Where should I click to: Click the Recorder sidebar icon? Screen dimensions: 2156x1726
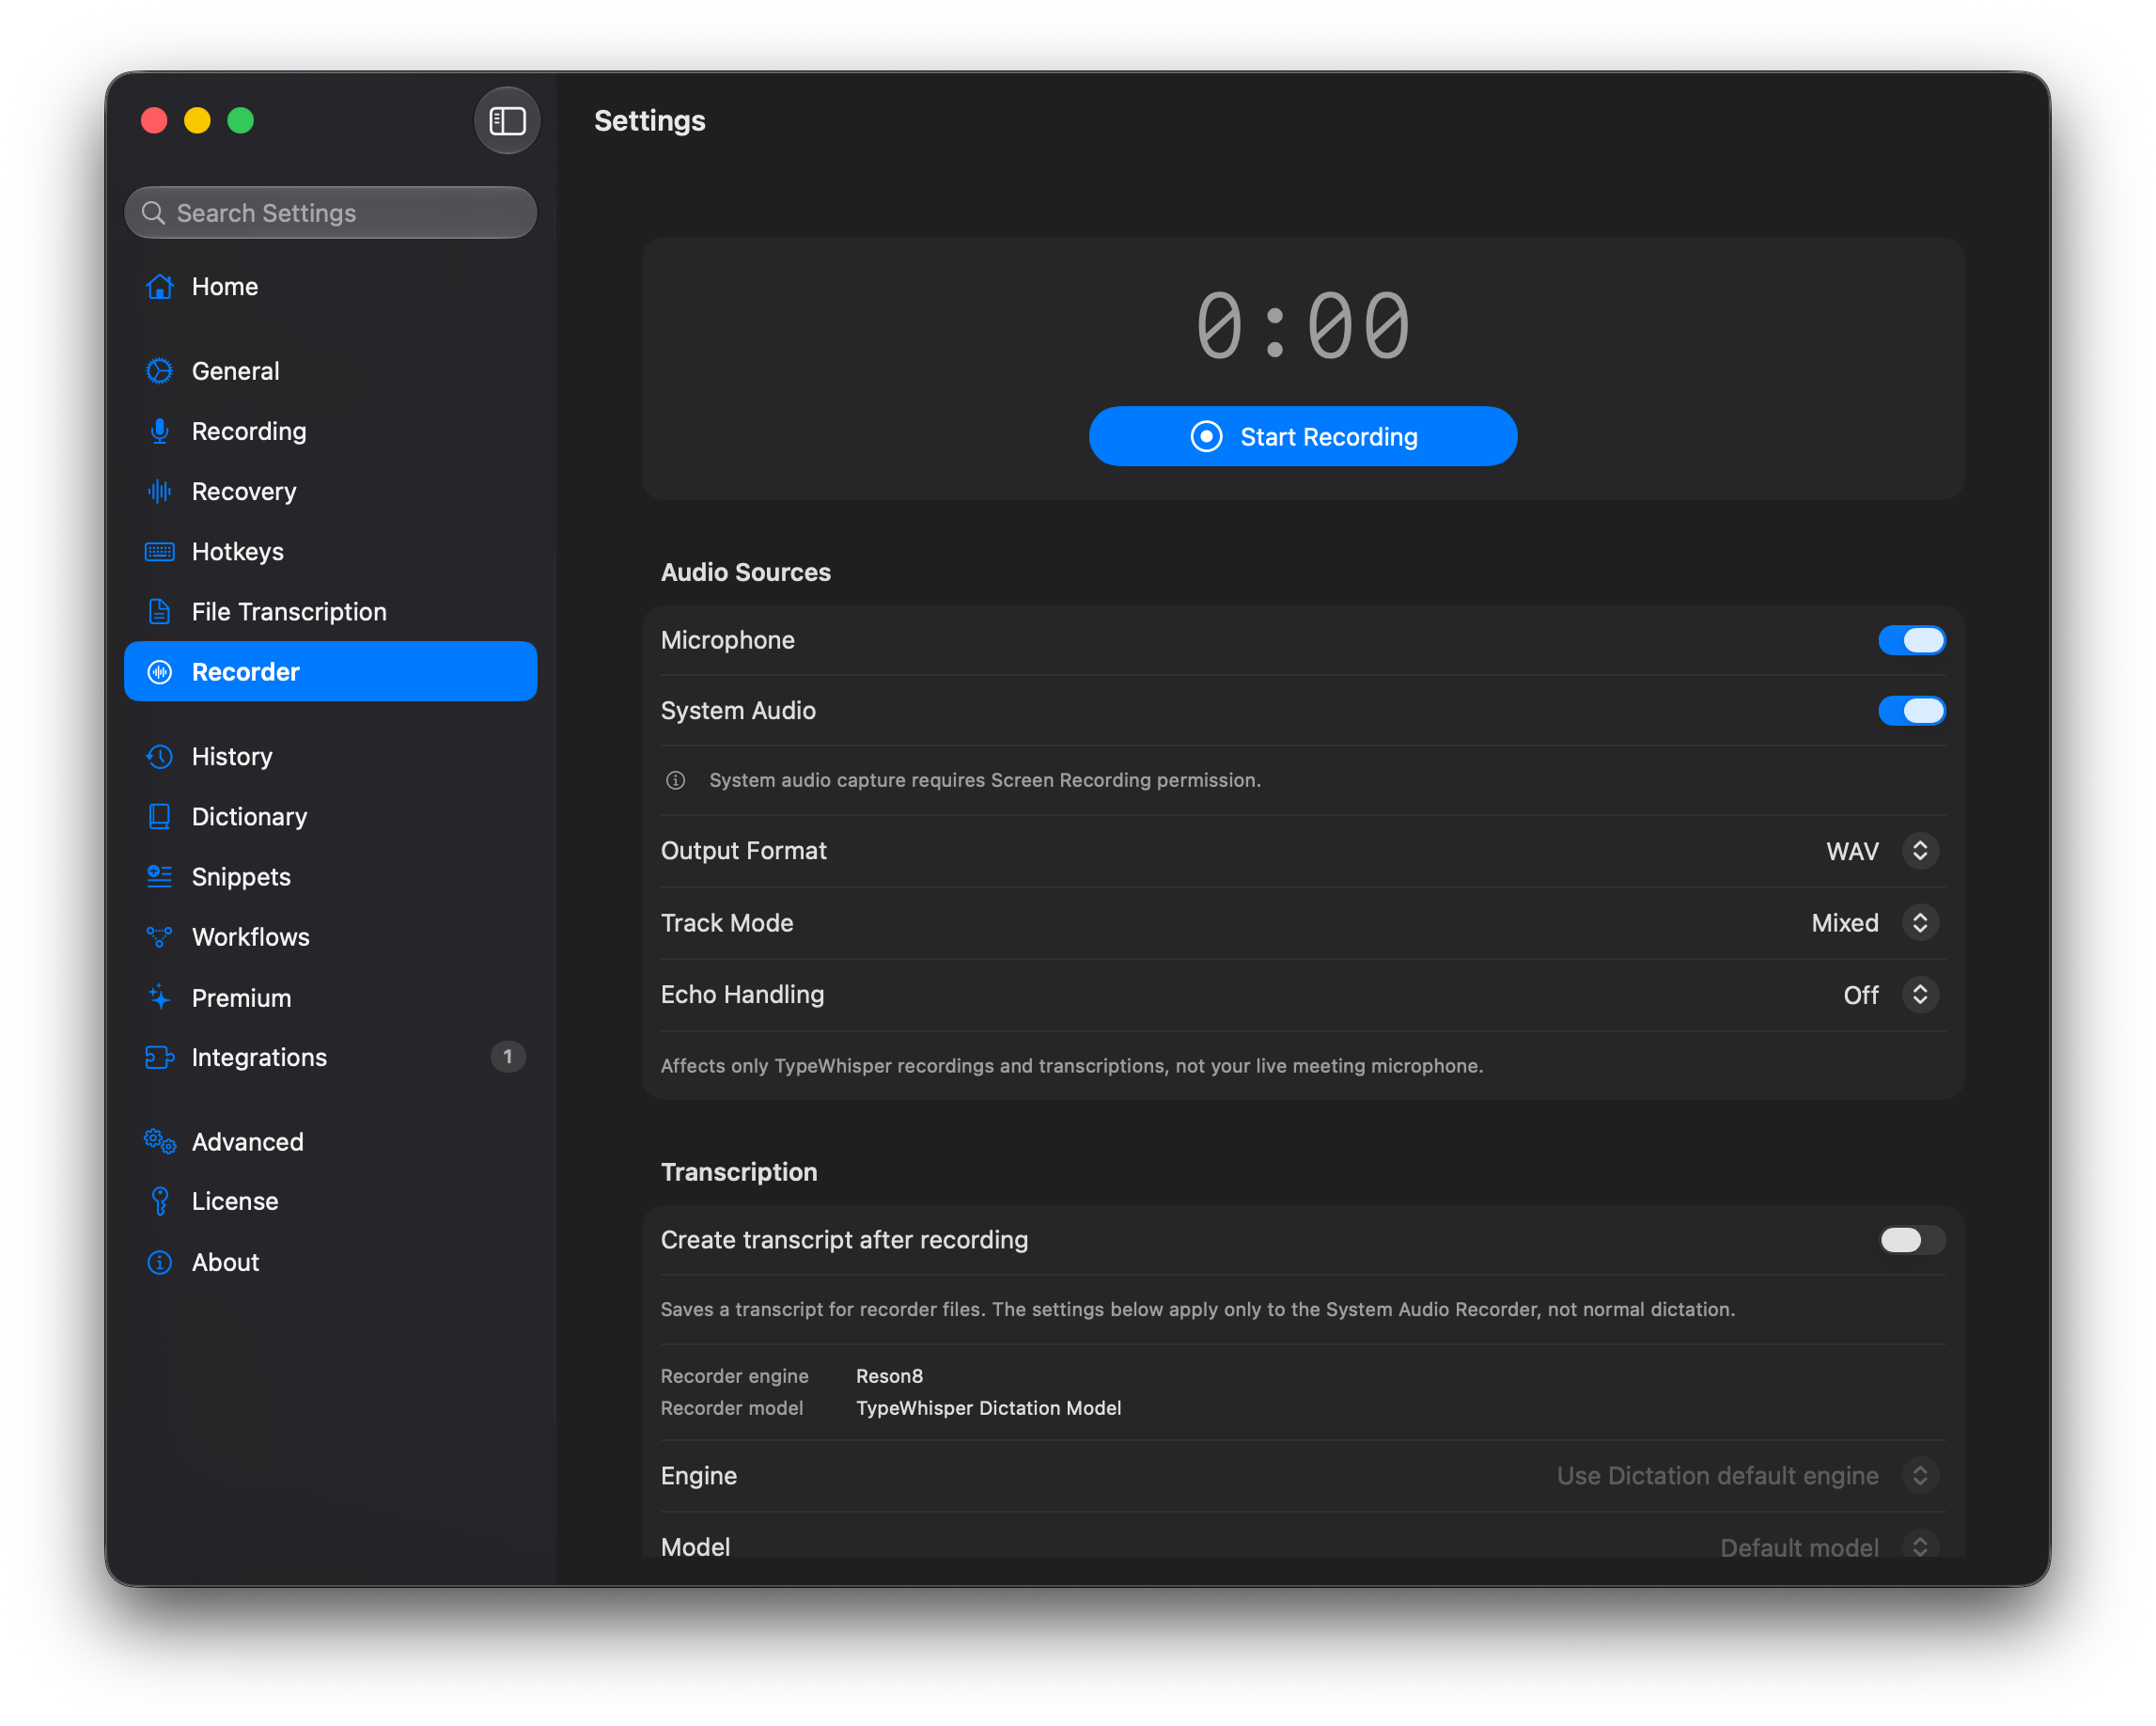click(159, 672)
